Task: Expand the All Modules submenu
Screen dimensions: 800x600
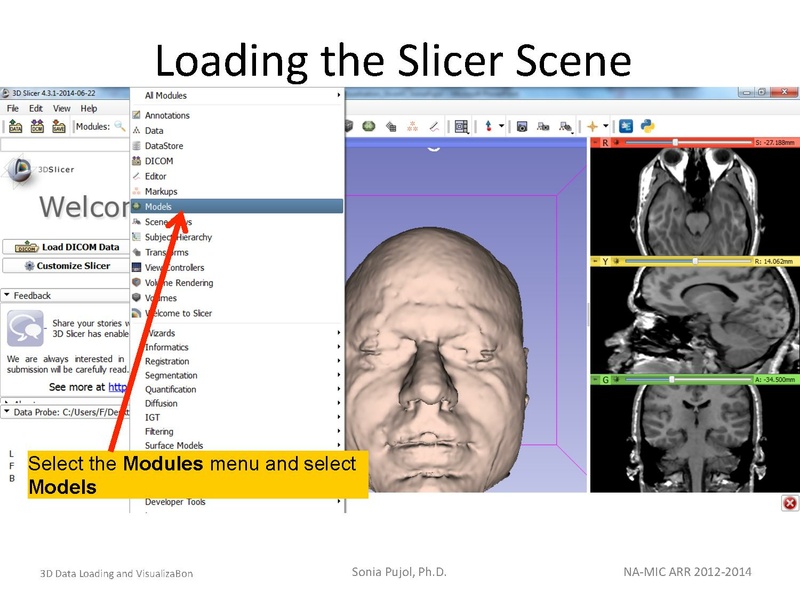Action: [237, 95]
